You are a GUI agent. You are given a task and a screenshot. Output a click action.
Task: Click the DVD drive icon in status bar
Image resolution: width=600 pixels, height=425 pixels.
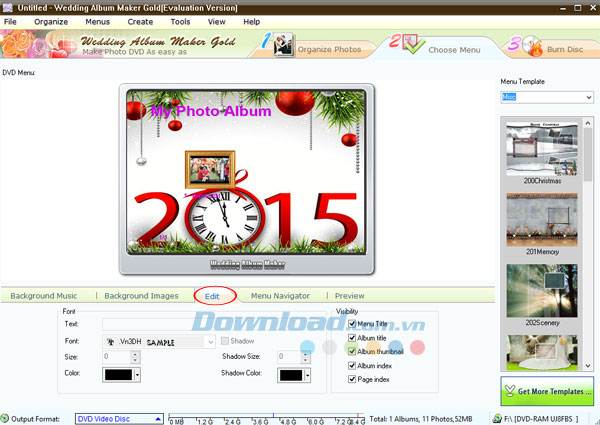497,419
